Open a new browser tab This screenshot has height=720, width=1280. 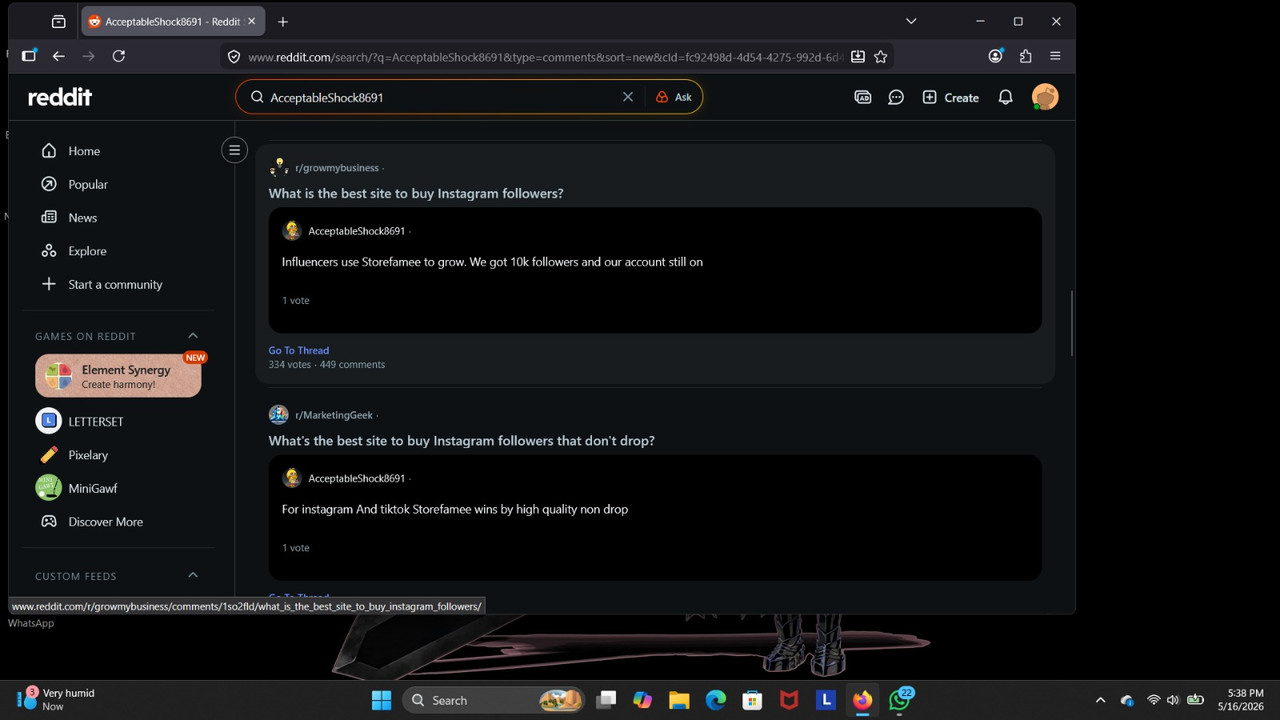point(283,21)
